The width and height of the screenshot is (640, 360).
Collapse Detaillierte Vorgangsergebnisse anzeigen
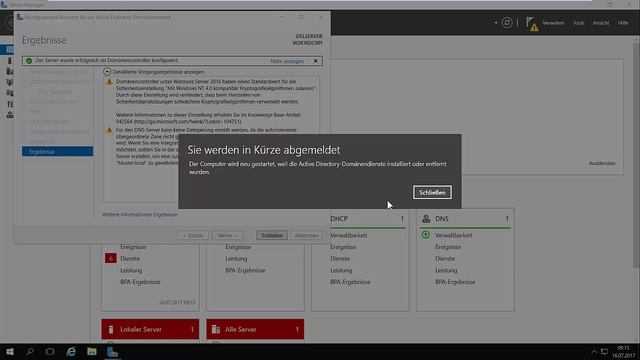(x=107, y=71)
